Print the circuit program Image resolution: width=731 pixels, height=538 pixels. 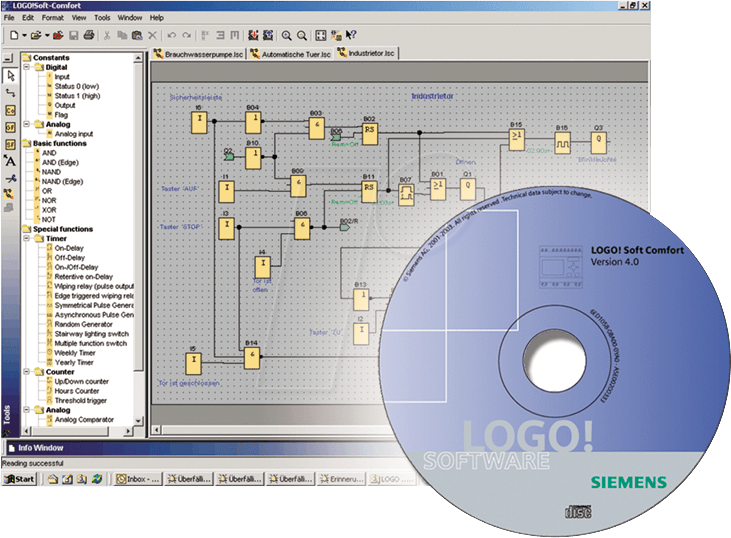click(x=89, y=35)
